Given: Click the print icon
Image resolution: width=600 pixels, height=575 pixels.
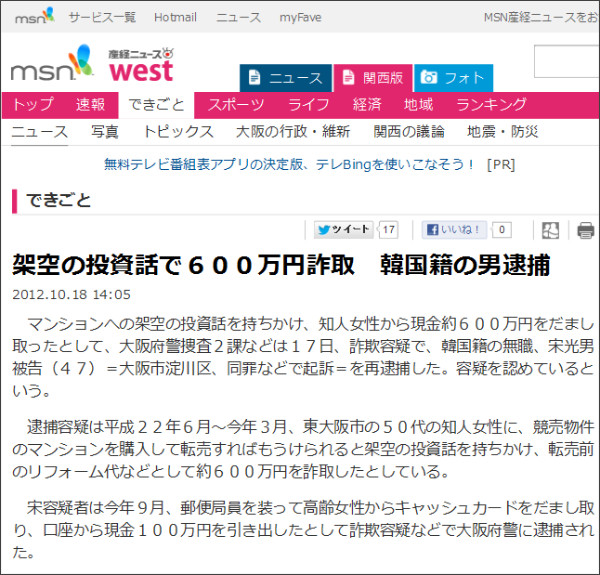Looking at the screenshot, I should pyautogui.click(x=585, y=230).
